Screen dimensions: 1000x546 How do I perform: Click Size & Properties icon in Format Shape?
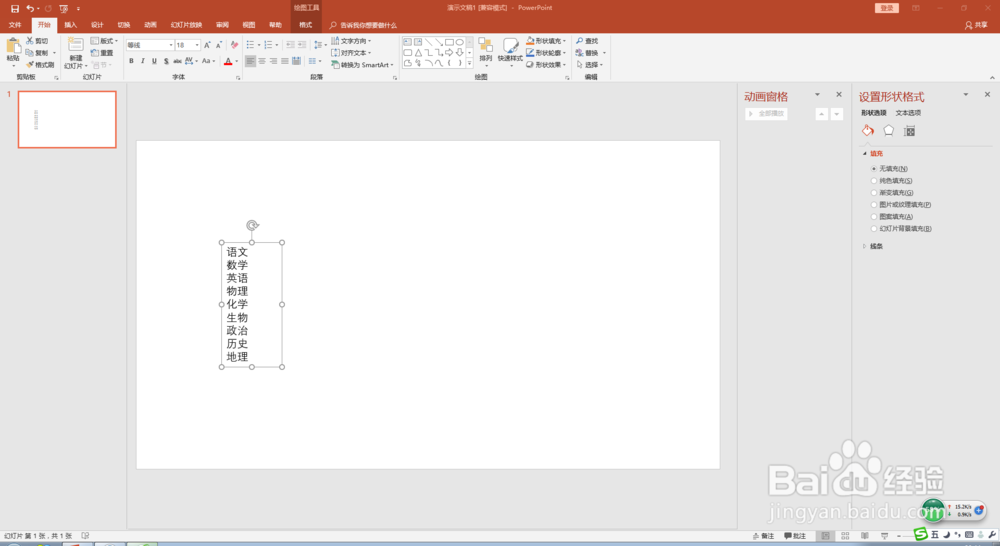909,131
